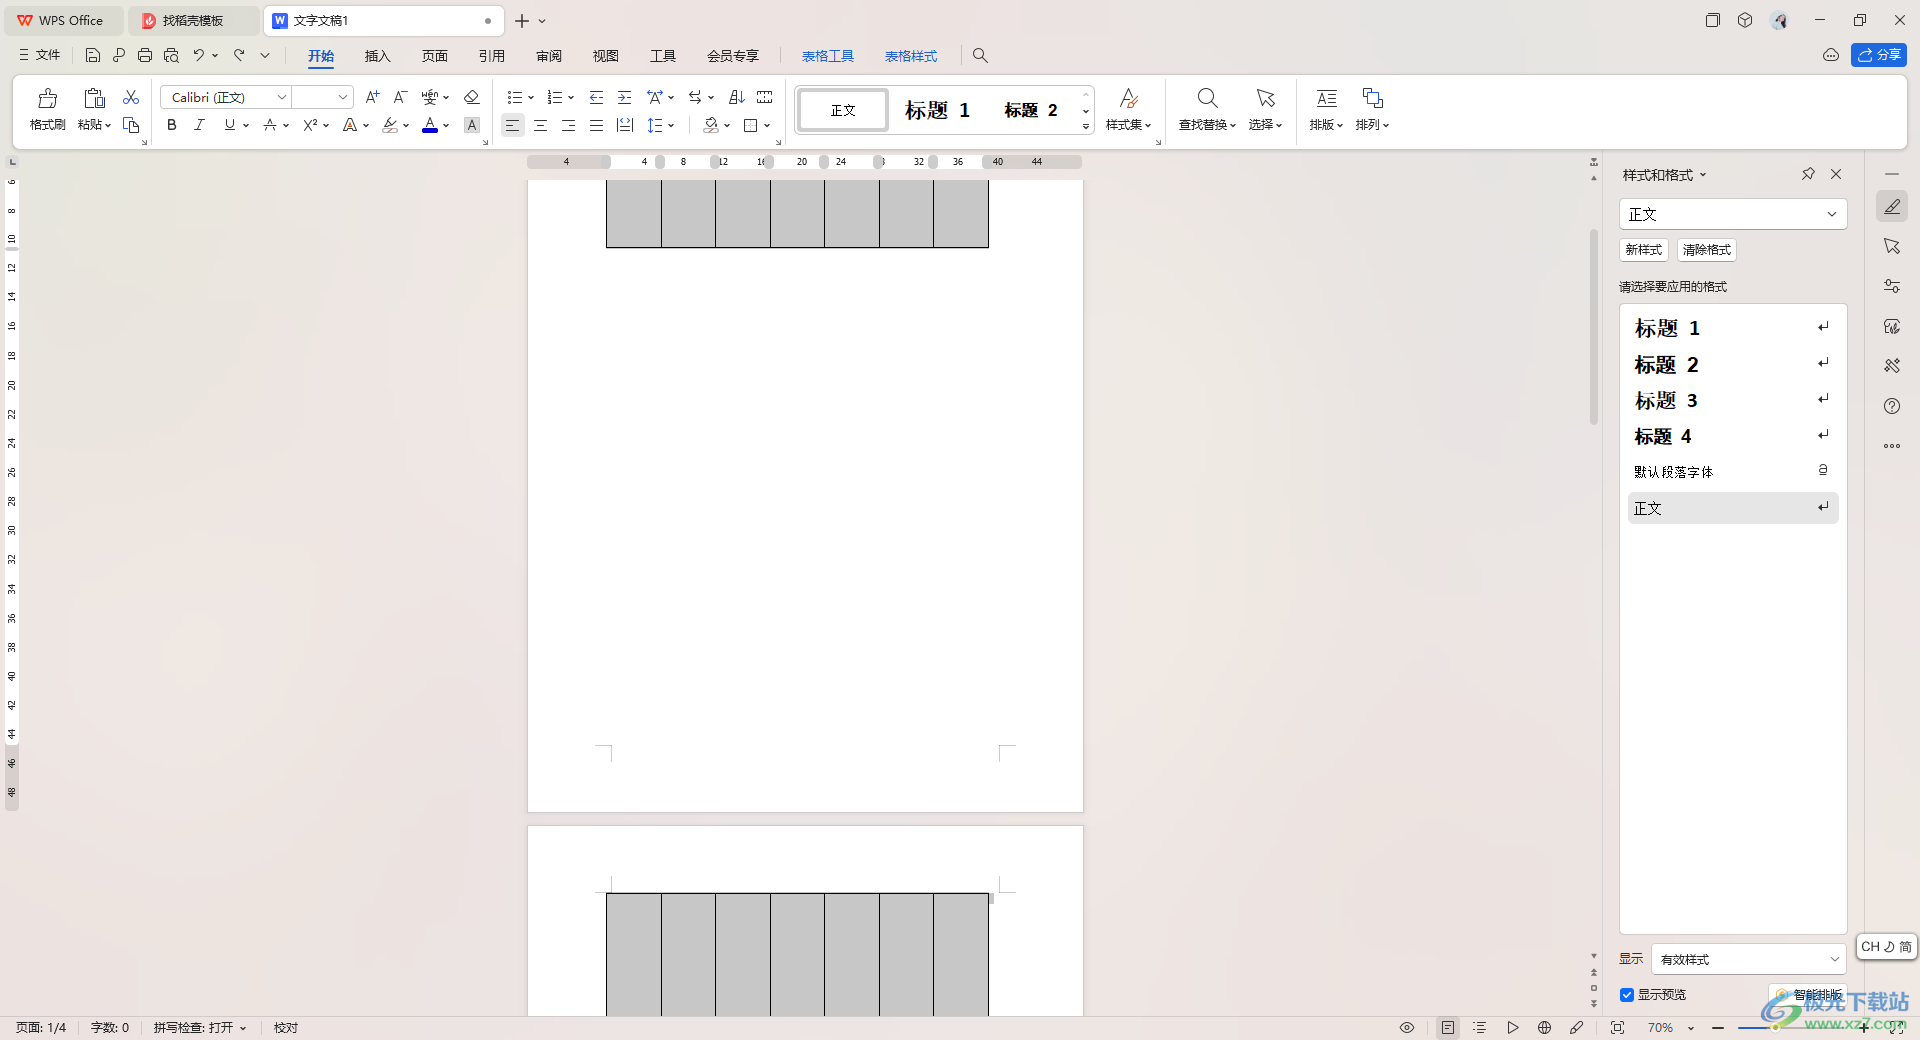Open the 引用 ribbon tab
The width and height of the screenshot is (1920, 1040).
click(x=491, y=56)
